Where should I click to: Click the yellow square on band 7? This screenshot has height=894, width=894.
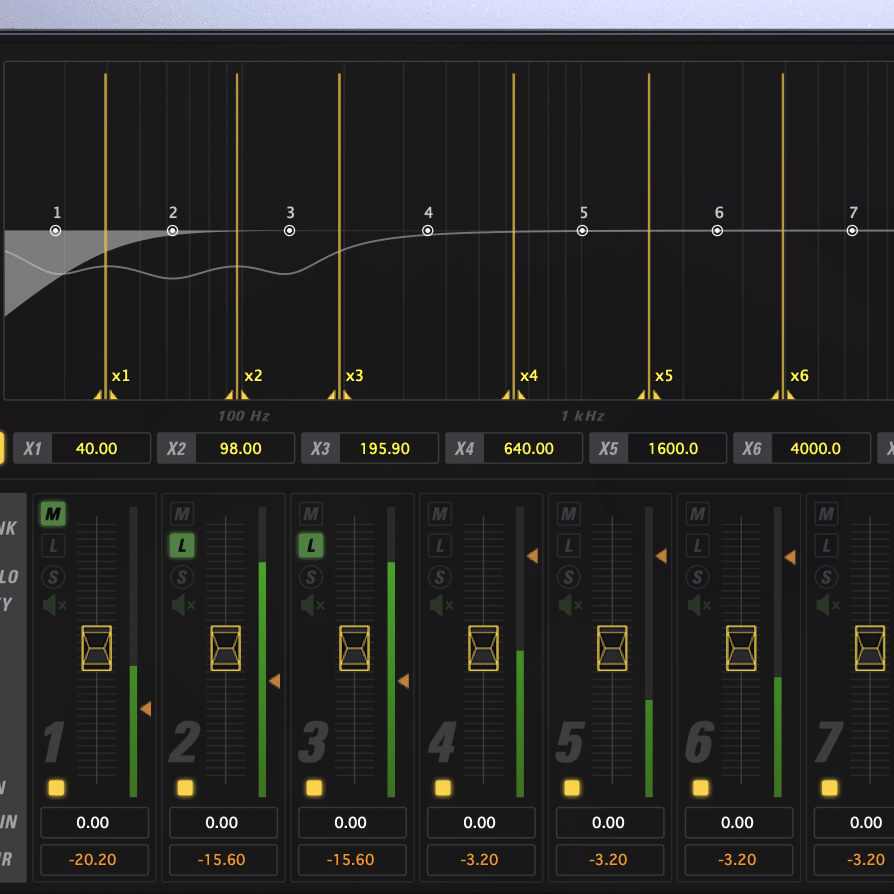[830, 788]
